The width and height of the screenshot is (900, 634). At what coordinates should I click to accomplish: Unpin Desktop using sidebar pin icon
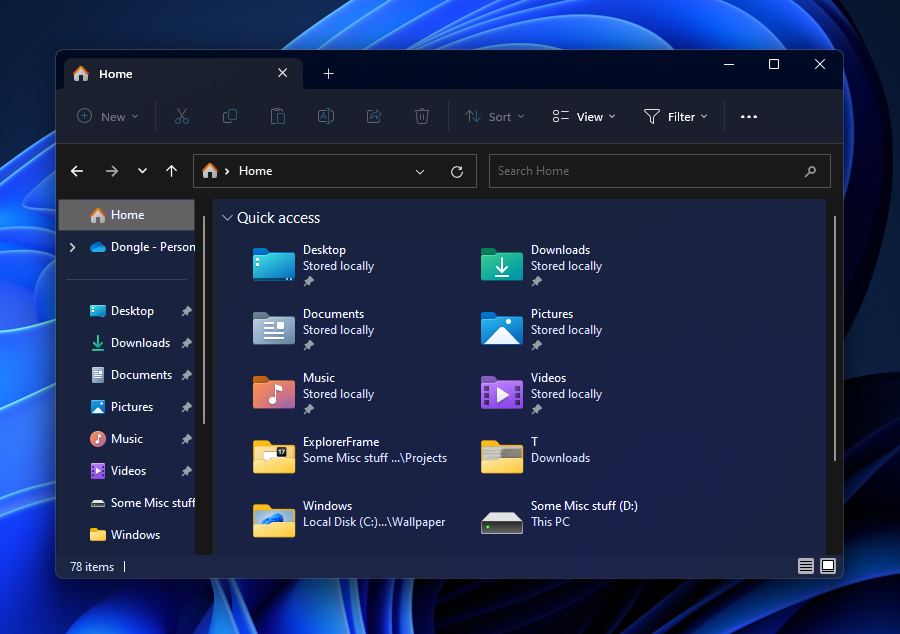186,312
